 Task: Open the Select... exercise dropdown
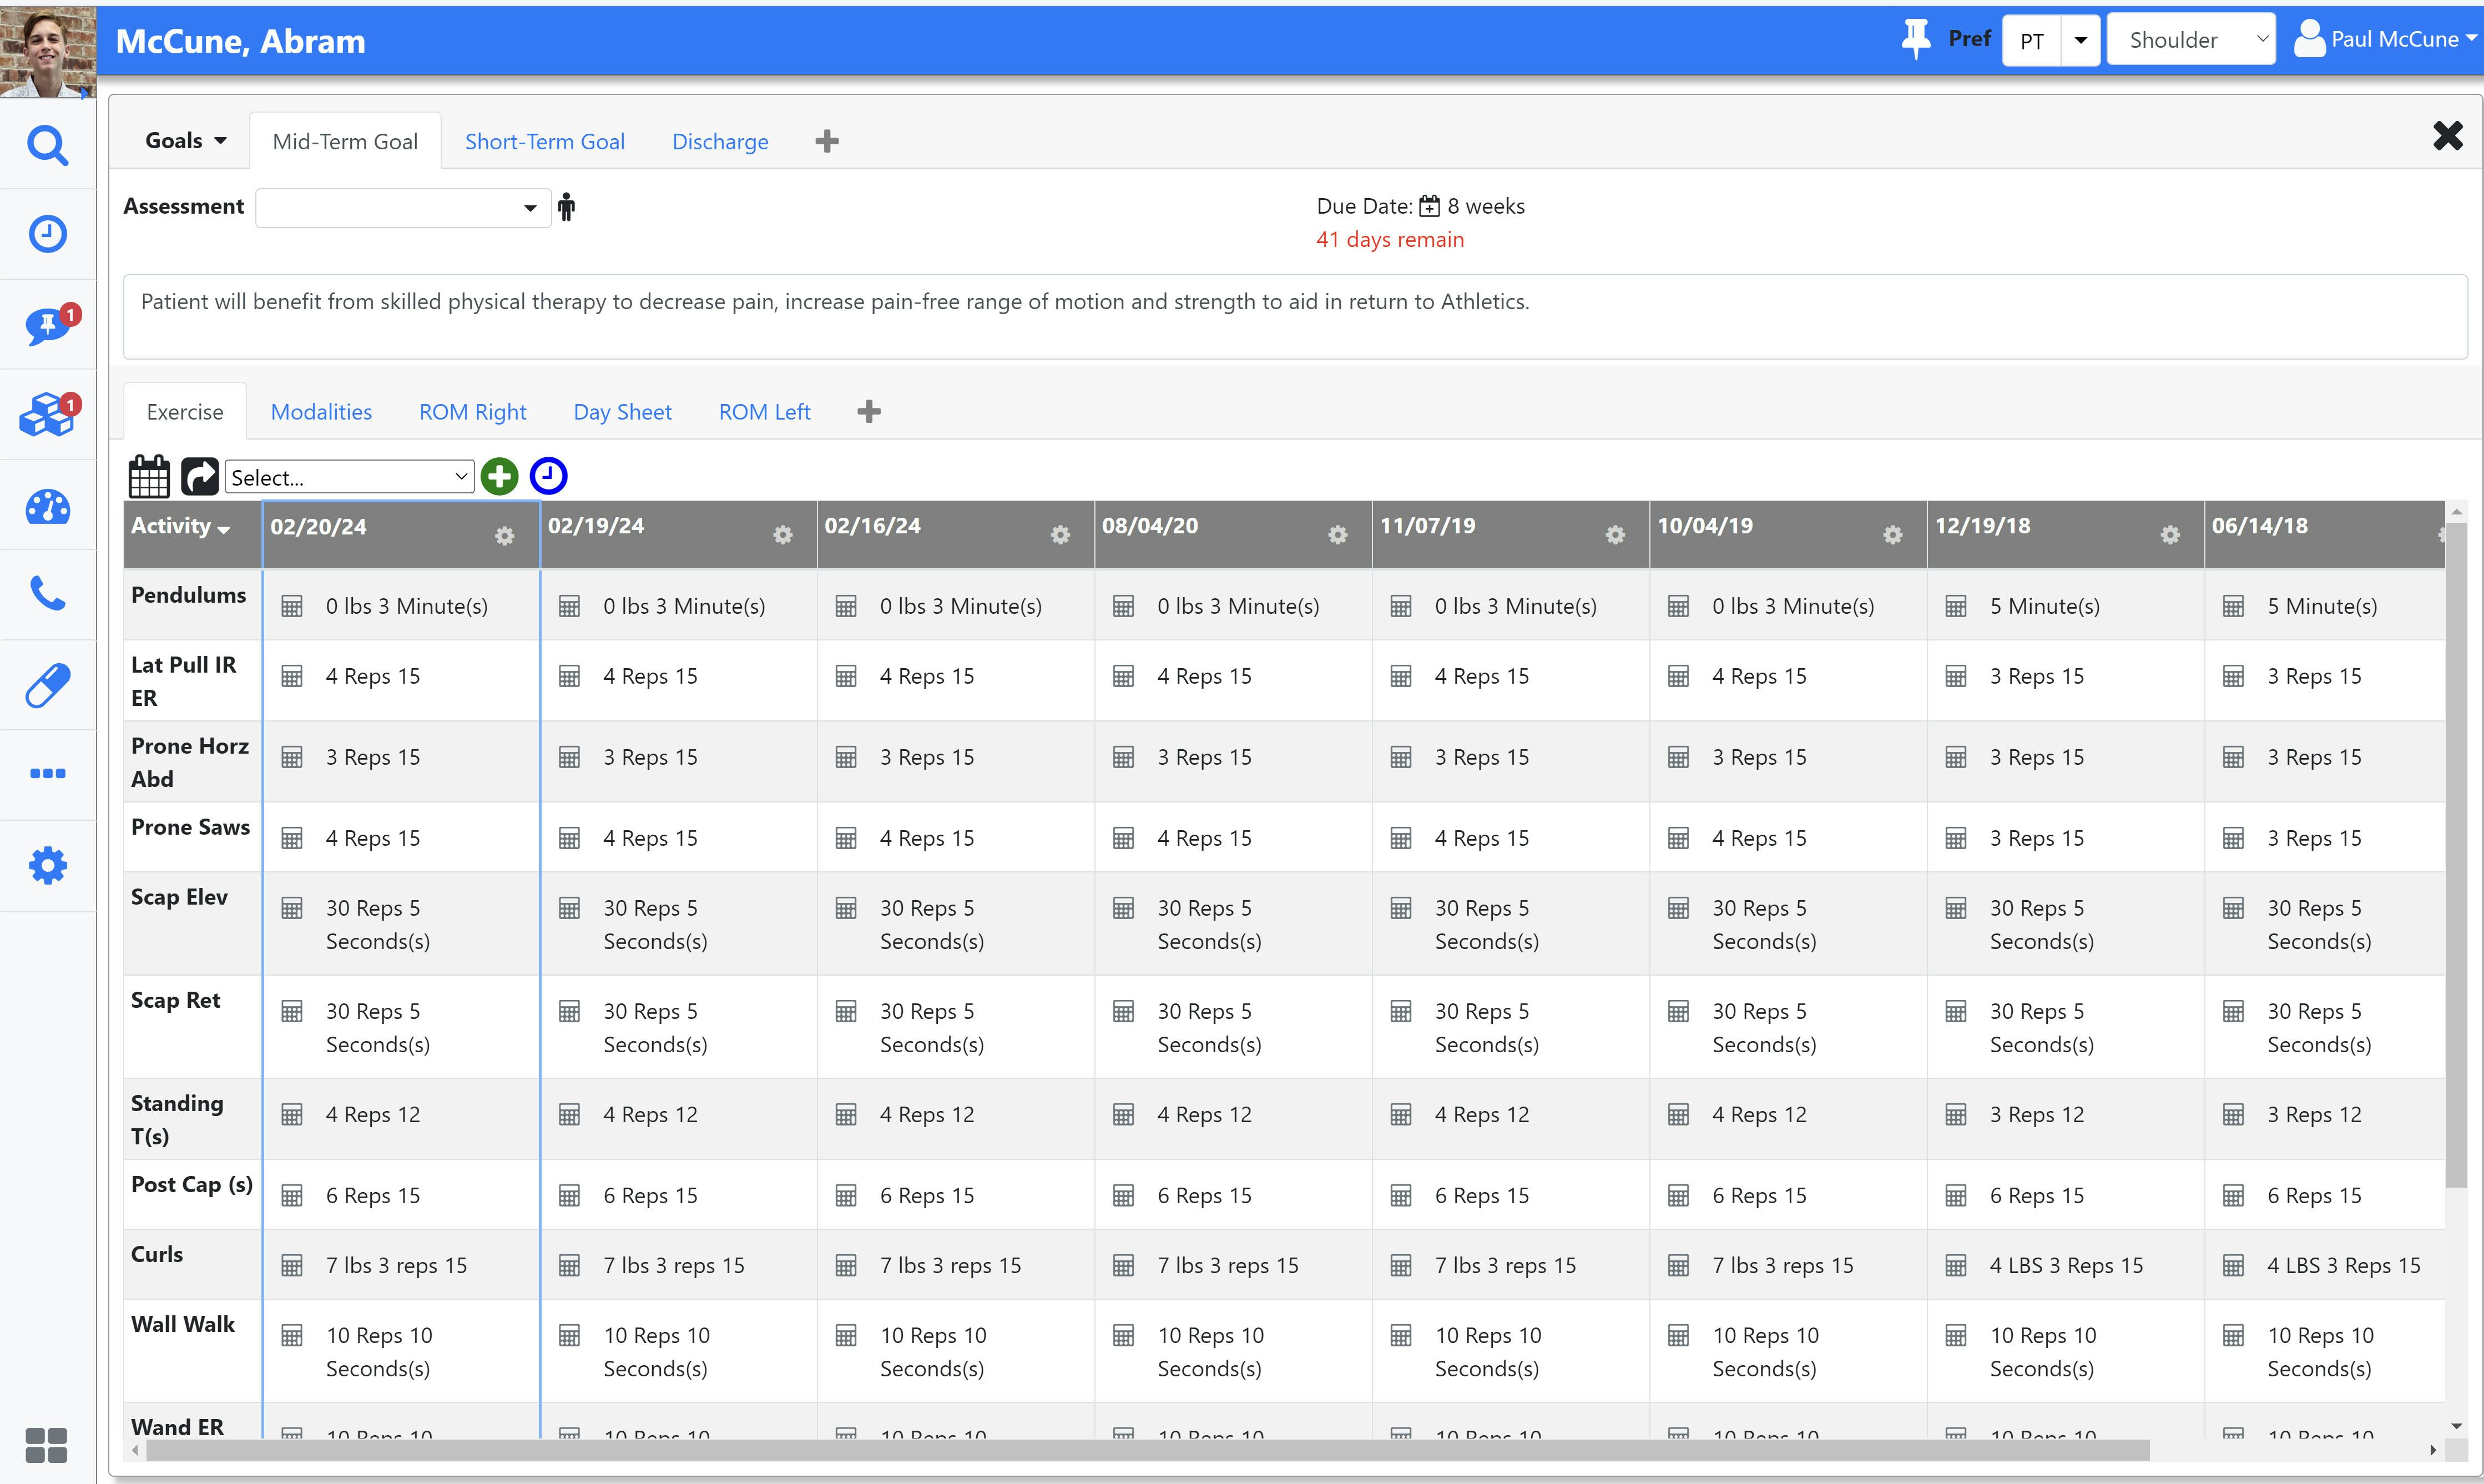348,477
